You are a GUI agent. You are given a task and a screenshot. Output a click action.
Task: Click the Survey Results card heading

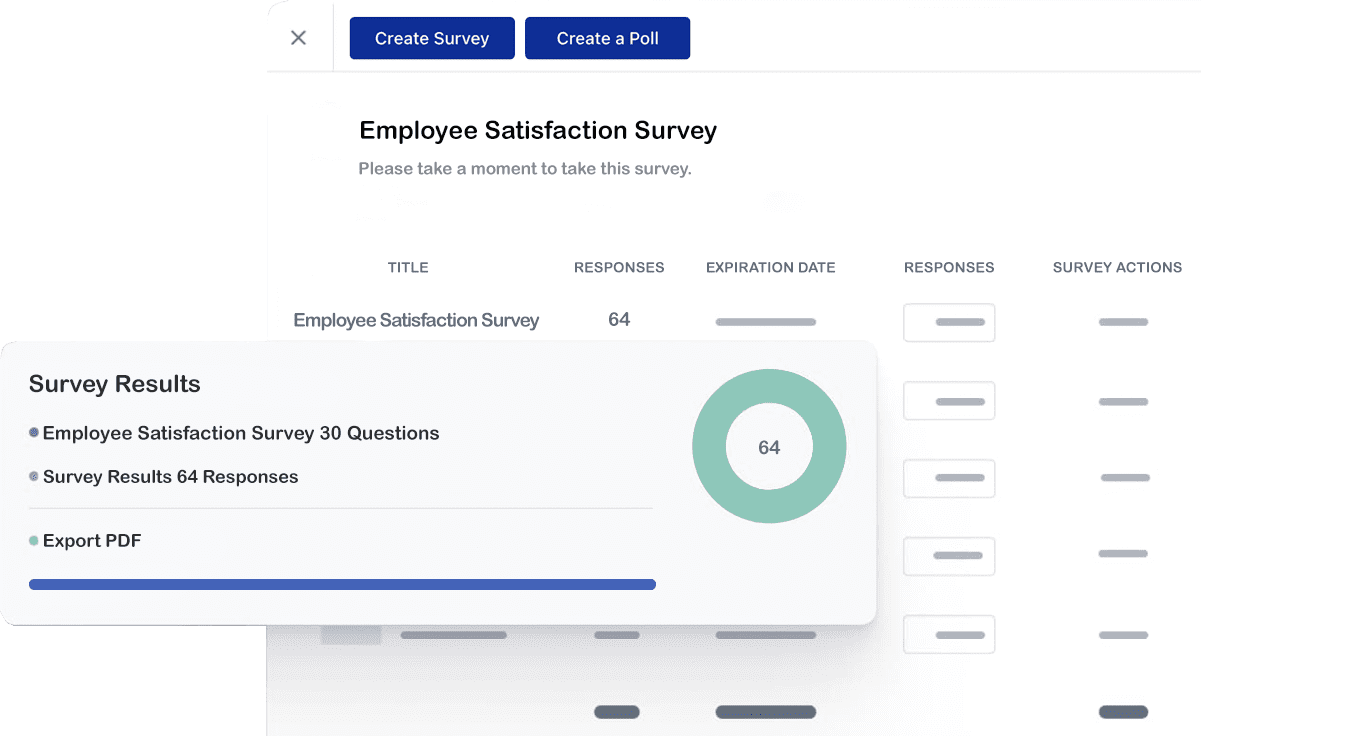[115, 384]
